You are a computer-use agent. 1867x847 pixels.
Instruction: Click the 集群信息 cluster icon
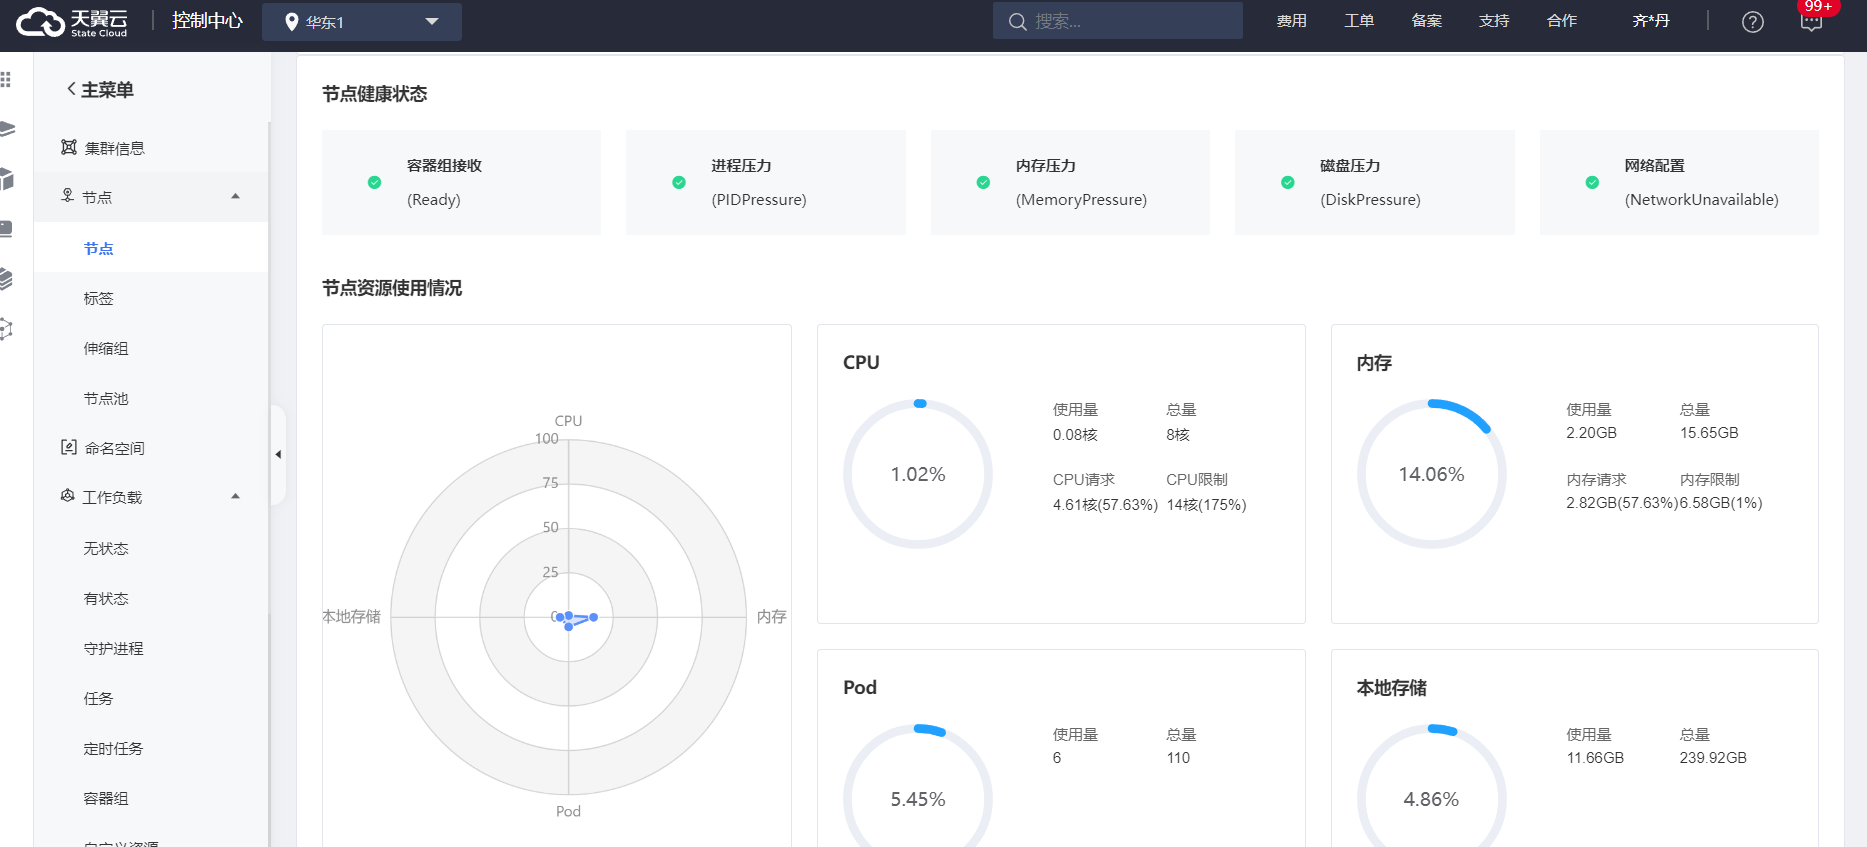[x=68, y=148]
